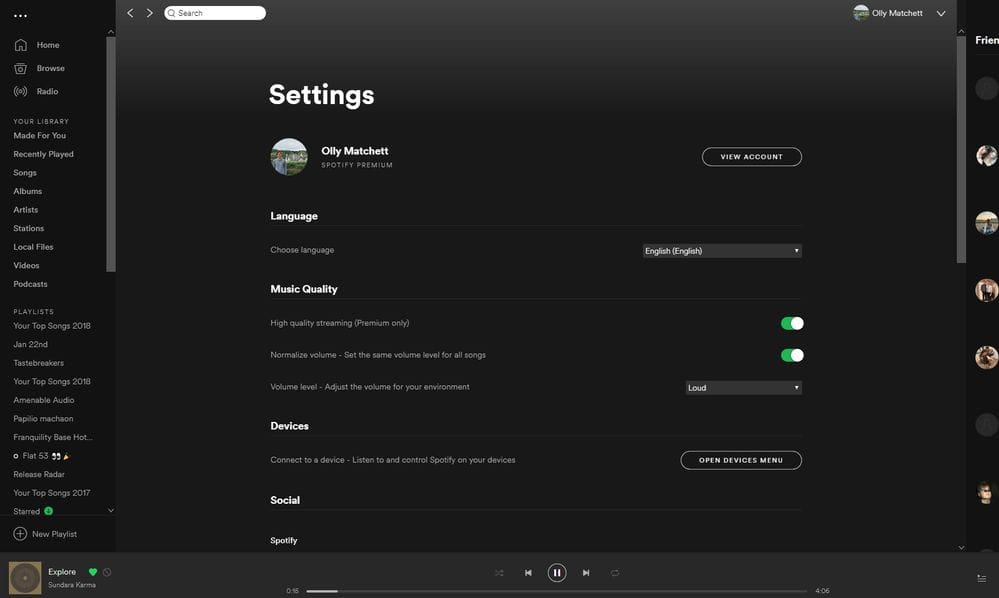Turn off Normalize volume
Image resolution: width=999 pixels, height=598 pixels.
click(793, 354)
